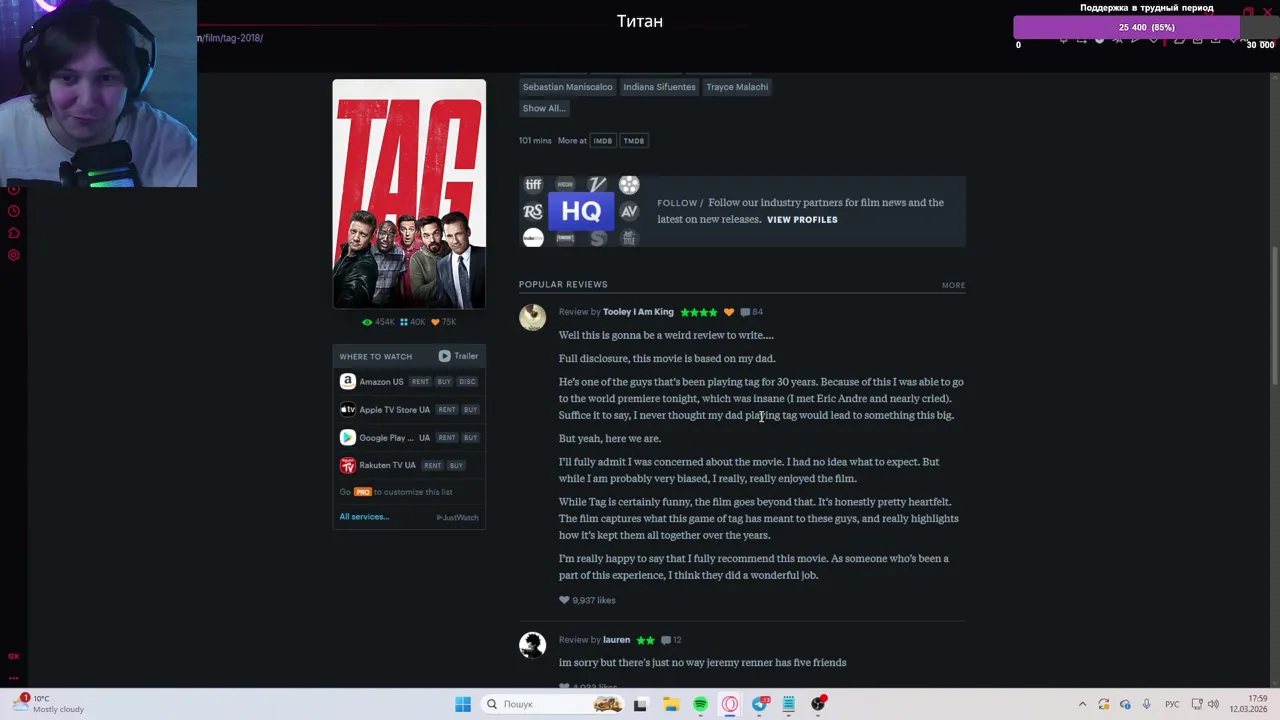Switch to Opera browser in taskbar

[x=730, y=704]
